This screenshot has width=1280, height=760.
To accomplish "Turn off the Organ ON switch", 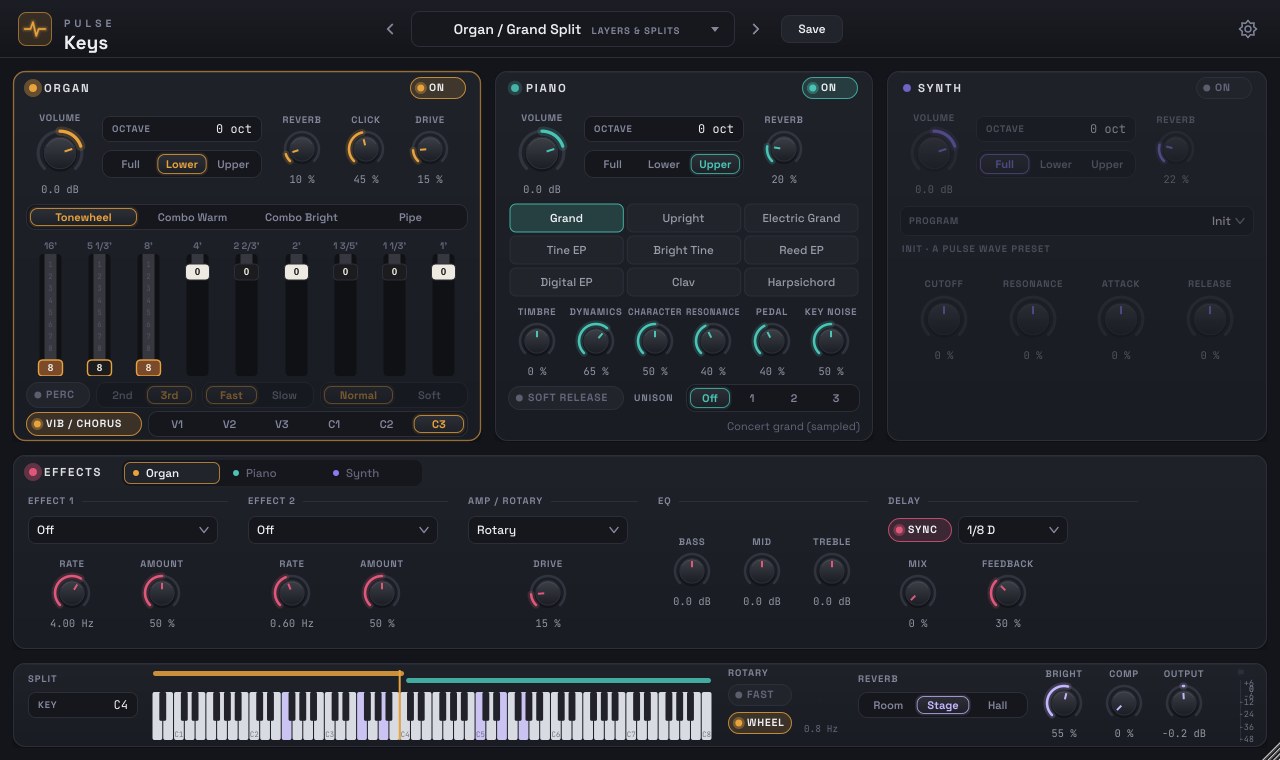I will 438,88.
